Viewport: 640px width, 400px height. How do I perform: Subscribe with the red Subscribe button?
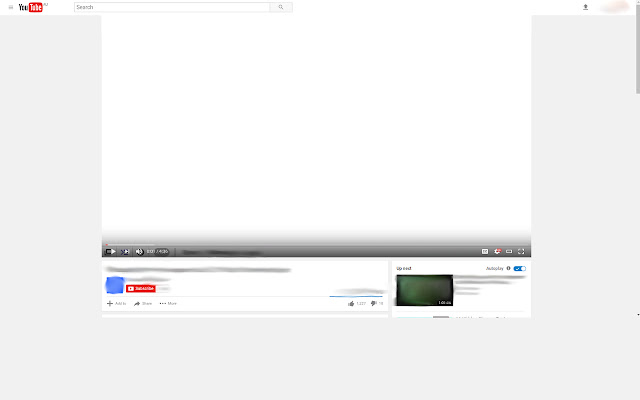point(141,289)
